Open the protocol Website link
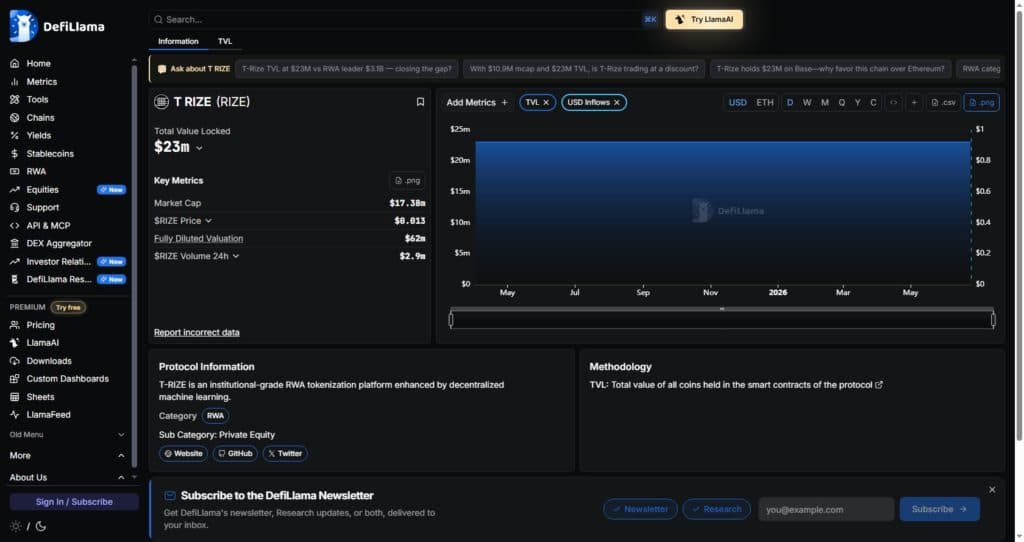Screen dimensions: 1024x542 pyautogui.click(x=184, y=453)
